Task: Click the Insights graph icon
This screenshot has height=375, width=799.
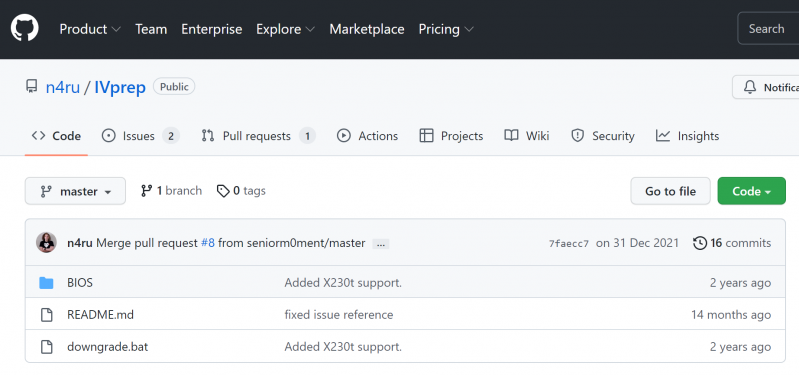Action: tap(663, 136)
